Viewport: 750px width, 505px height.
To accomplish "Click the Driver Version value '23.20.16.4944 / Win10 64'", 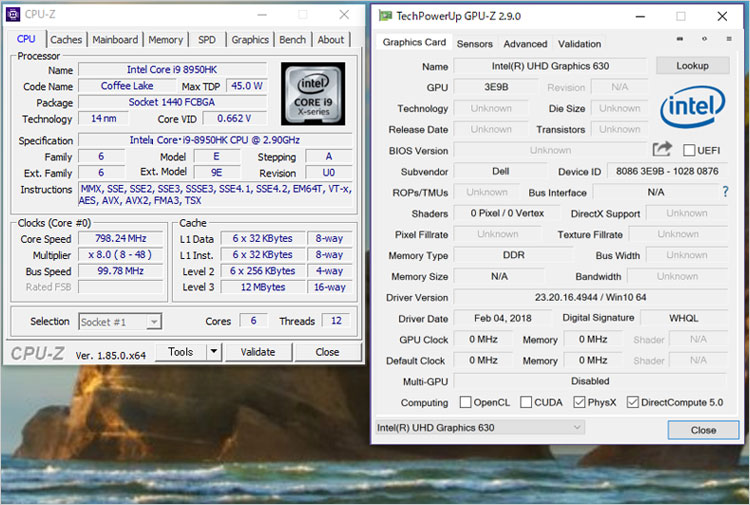I will (x=590, y=297).
